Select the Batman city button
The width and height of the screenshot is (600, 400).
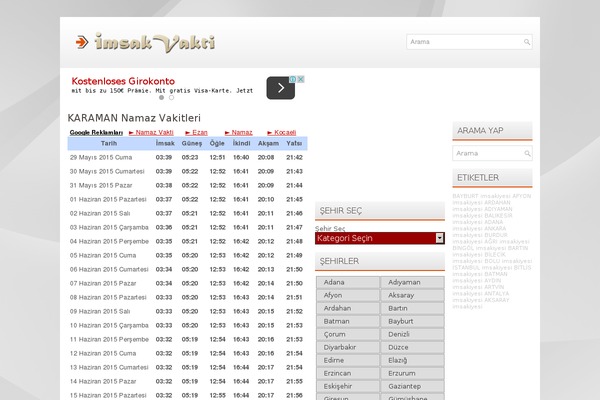pos(348,322)
